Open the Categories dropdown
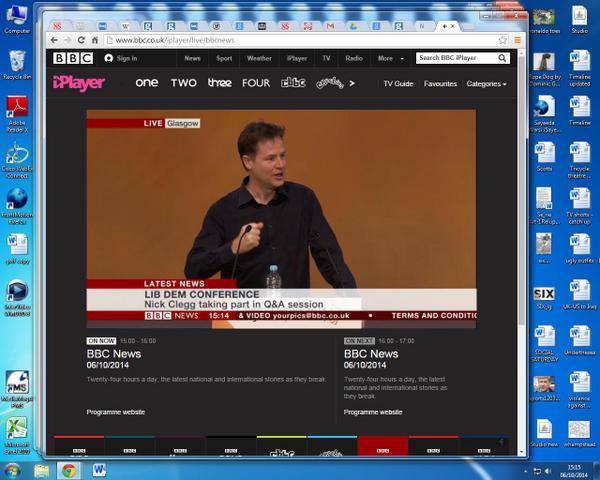Image resolution: width=600 pixels, height=480 pixels. 486,84
